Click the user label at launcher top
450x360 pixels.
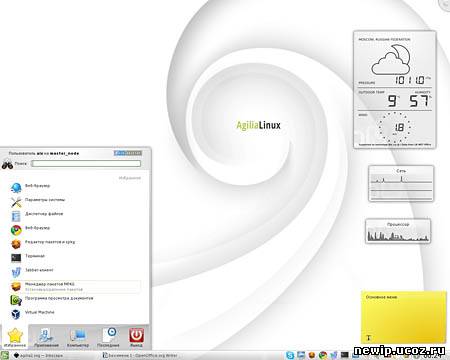coord(44,153)
